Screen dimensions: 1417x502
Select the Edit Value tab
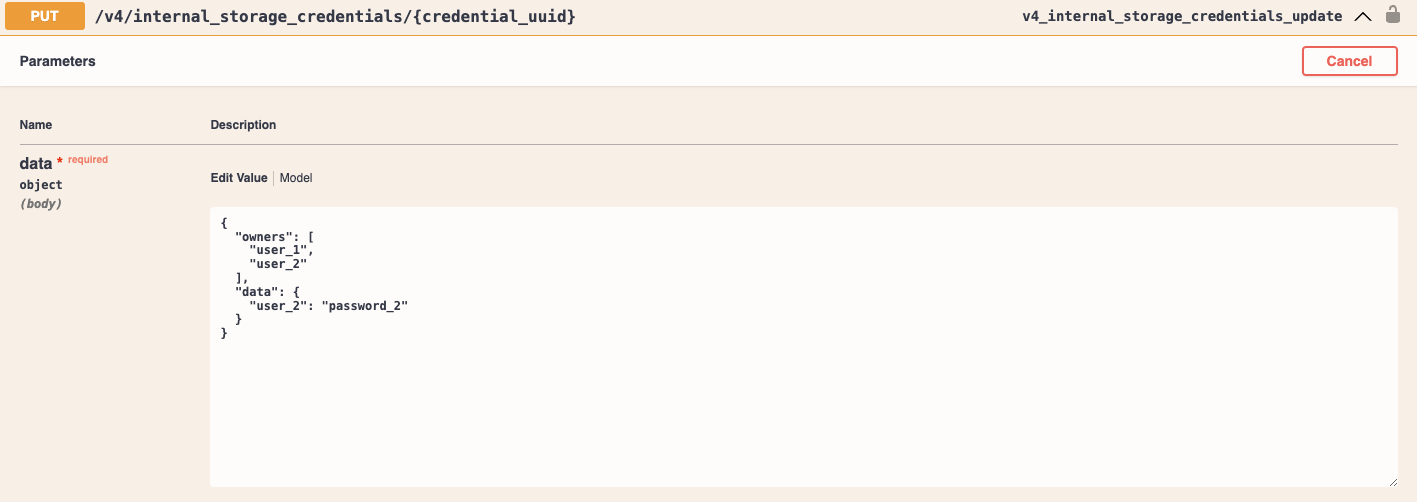click(x=239, y=178)
